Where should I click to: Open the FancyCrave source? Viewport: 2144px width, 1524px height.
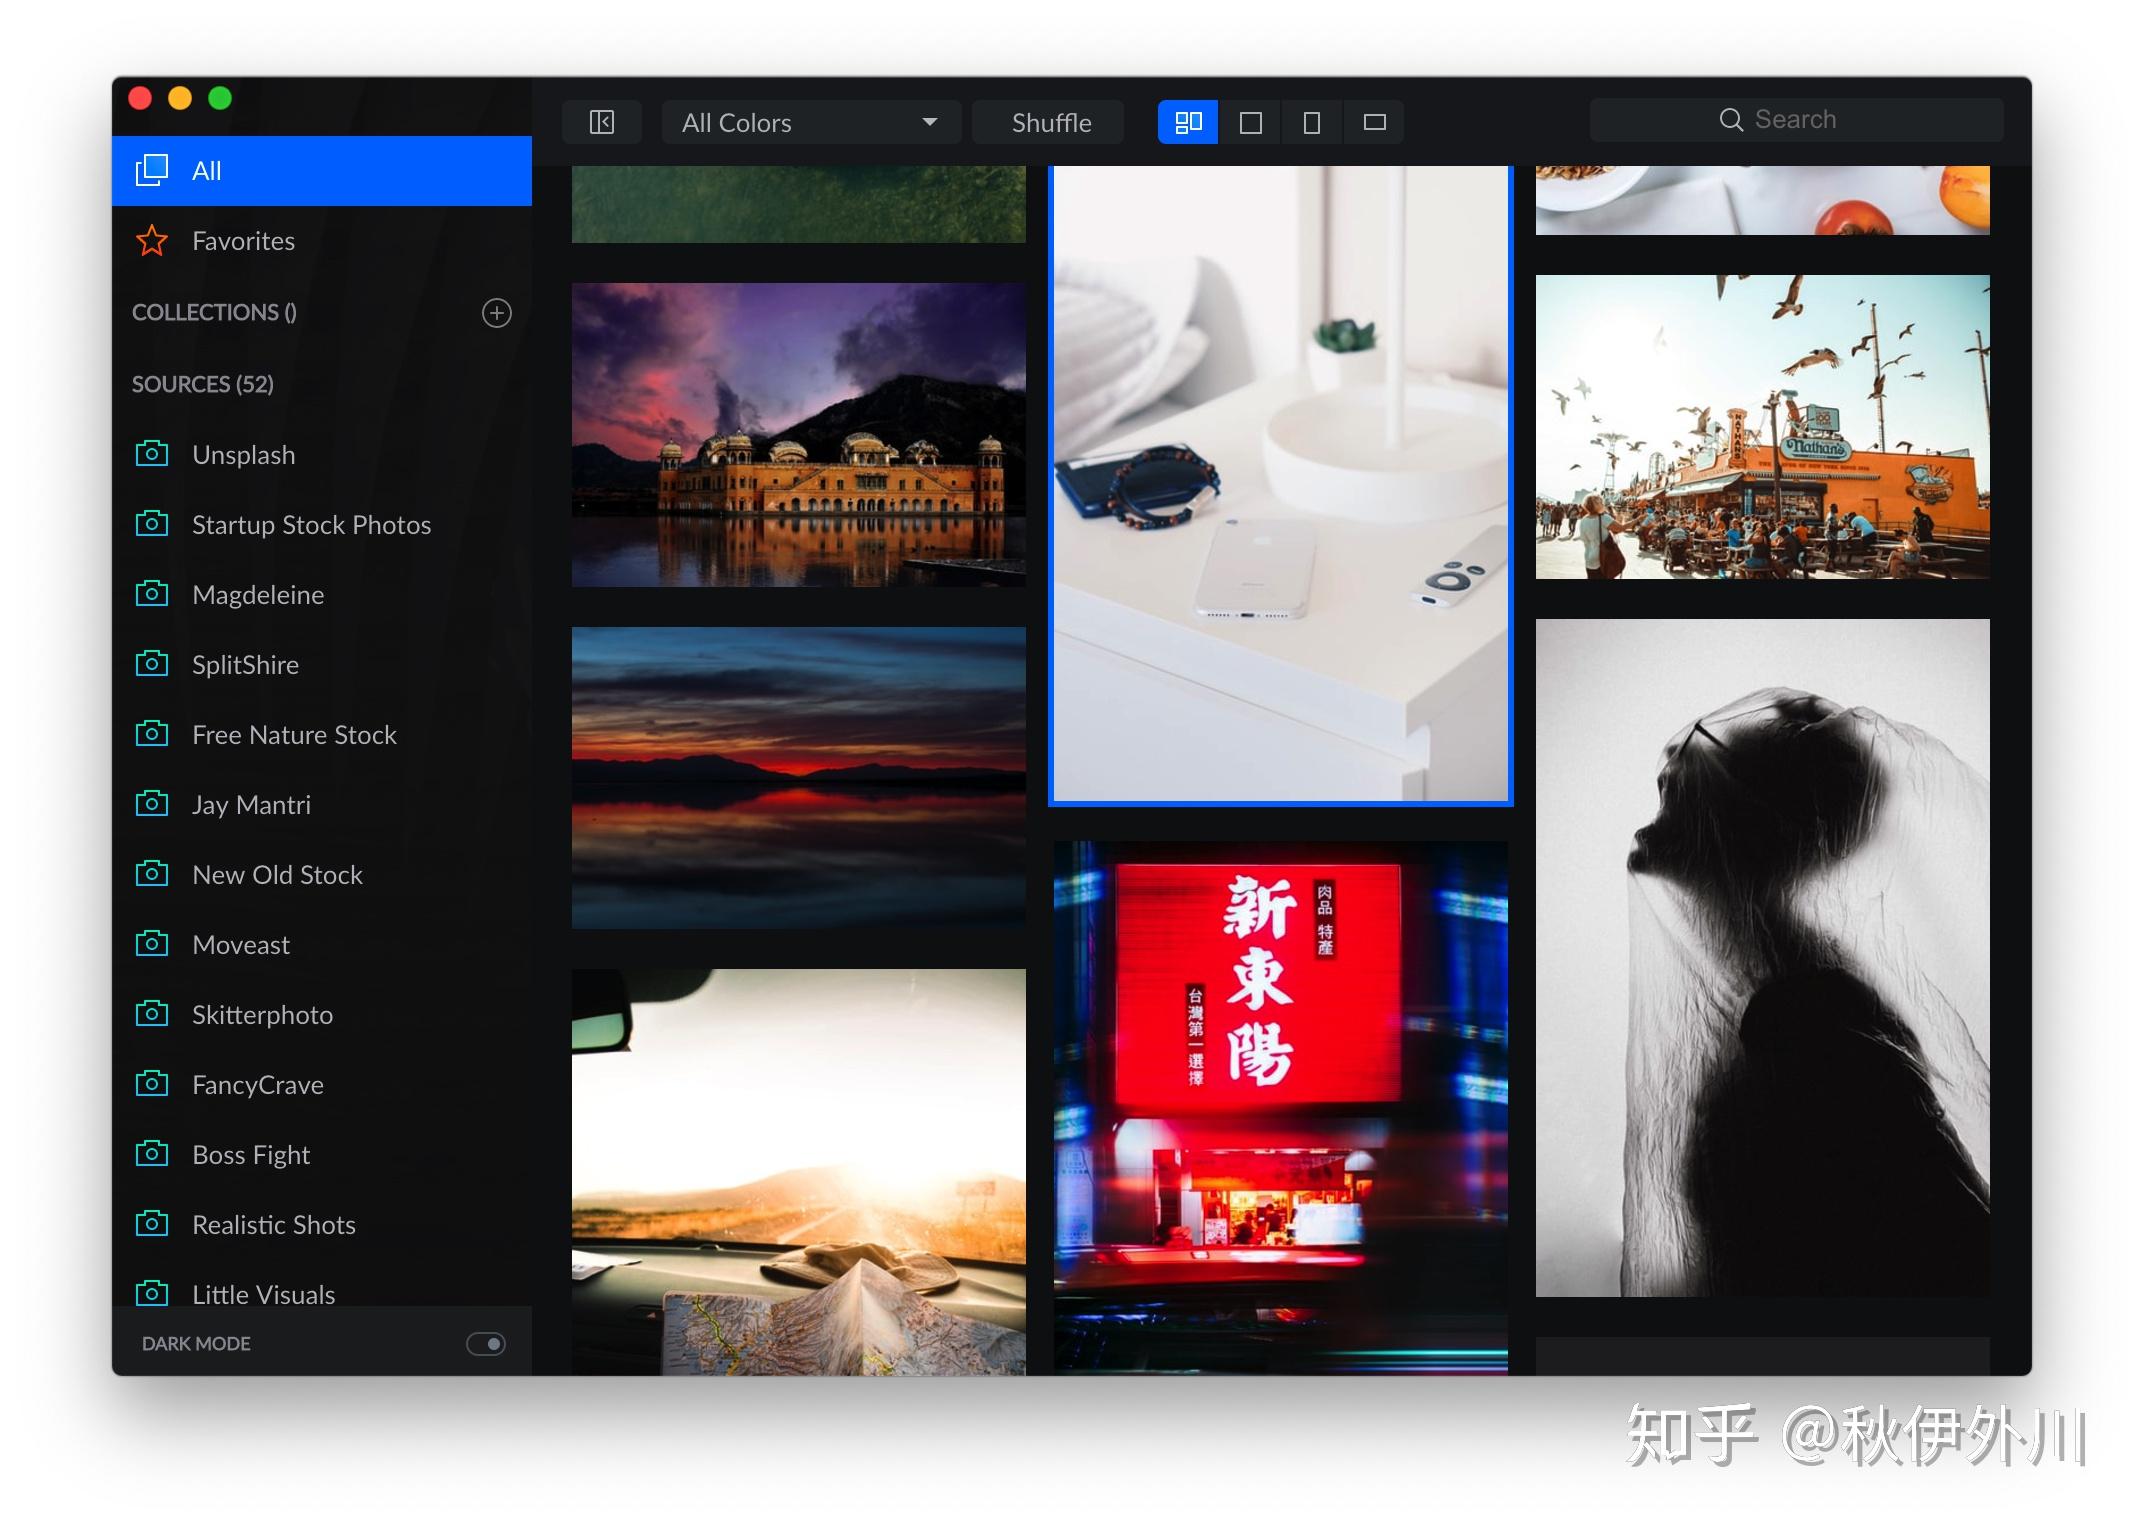[322, 1085]
